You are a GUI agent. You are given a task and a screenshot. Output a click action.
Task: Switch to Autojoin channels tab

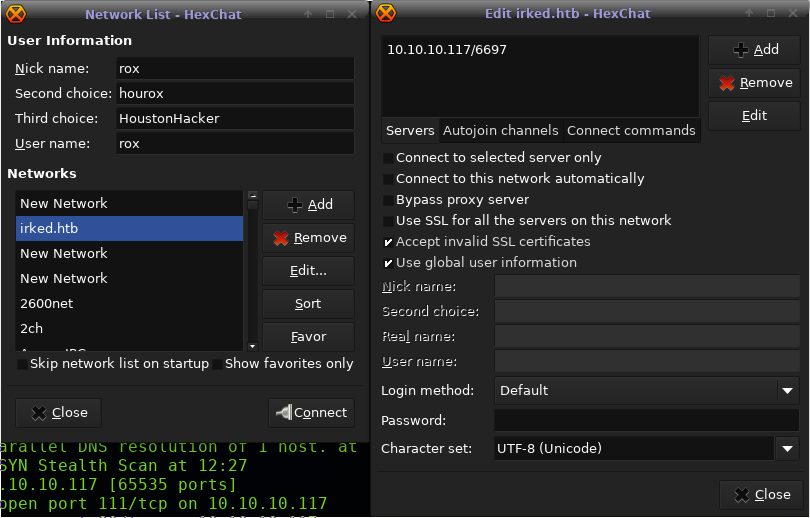click(500, 131)
